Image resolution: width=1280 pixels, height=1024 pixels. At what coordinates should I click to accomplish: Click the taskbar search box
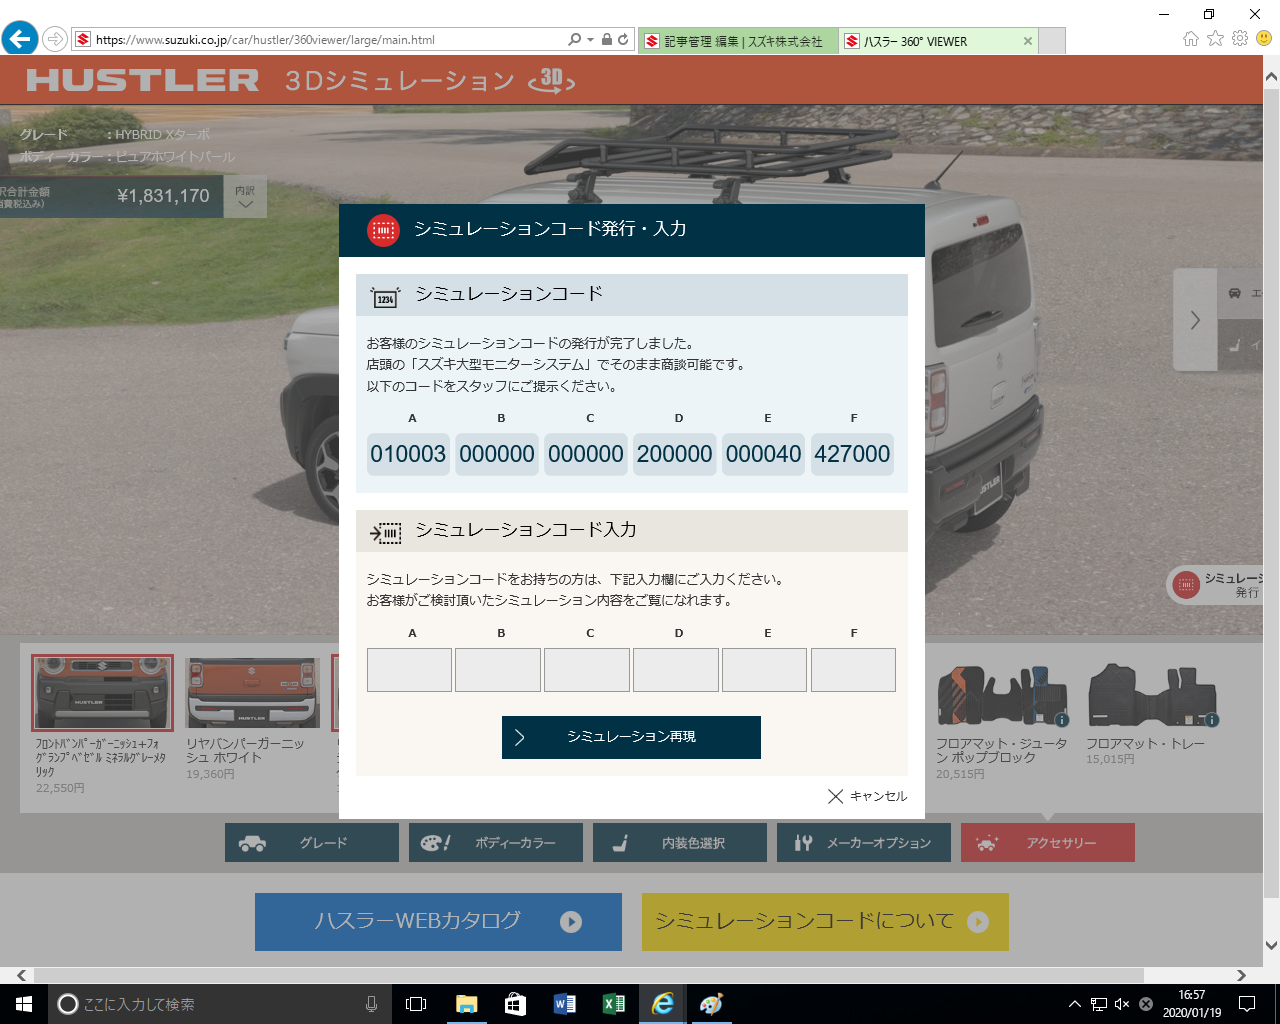(220, 1004)
